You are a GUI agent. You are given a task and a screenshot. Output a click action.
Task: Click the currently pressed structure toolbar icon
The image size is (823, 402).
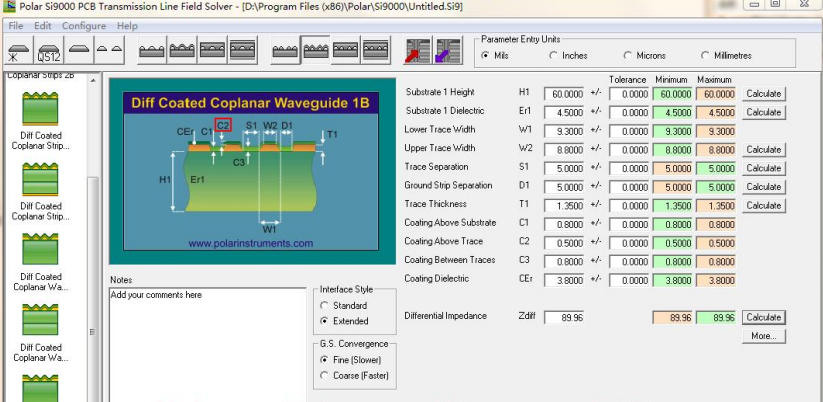coord(316,50)
